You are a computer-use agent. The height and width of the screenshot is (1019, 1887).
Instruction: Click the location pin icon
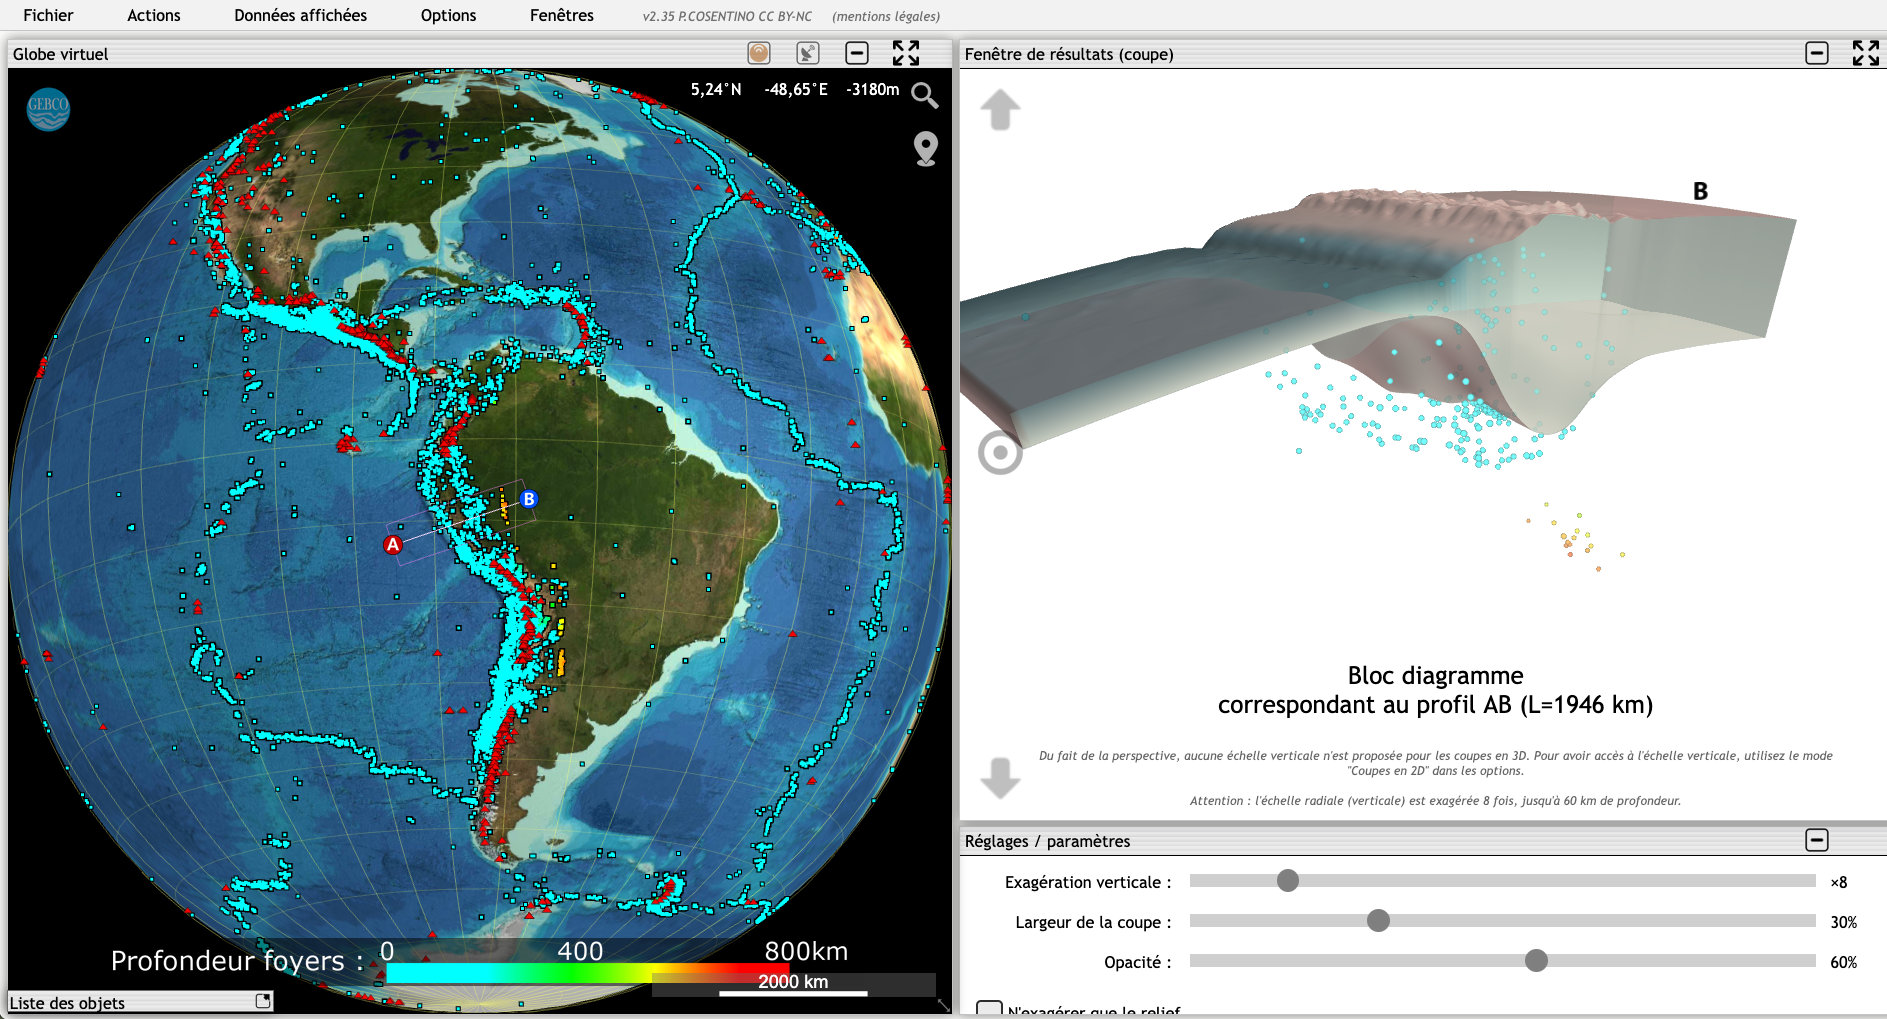click(926, 148)
